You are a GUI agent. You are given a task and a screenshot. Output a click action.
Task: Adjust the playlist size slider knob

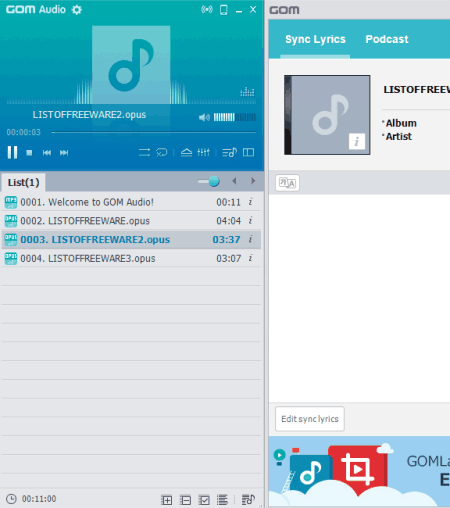click(x=214, y=181)
